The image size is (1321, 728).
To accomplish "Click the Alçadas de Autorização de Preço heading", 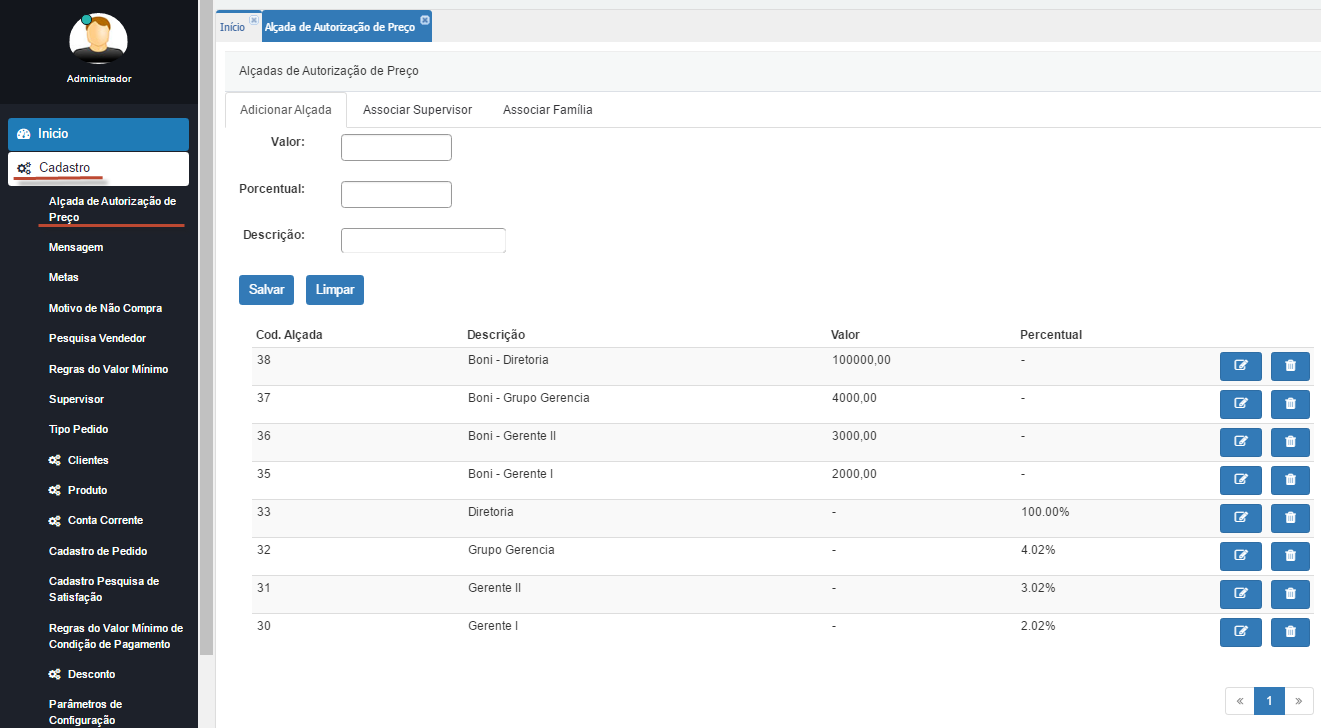I will click(329, 71).
